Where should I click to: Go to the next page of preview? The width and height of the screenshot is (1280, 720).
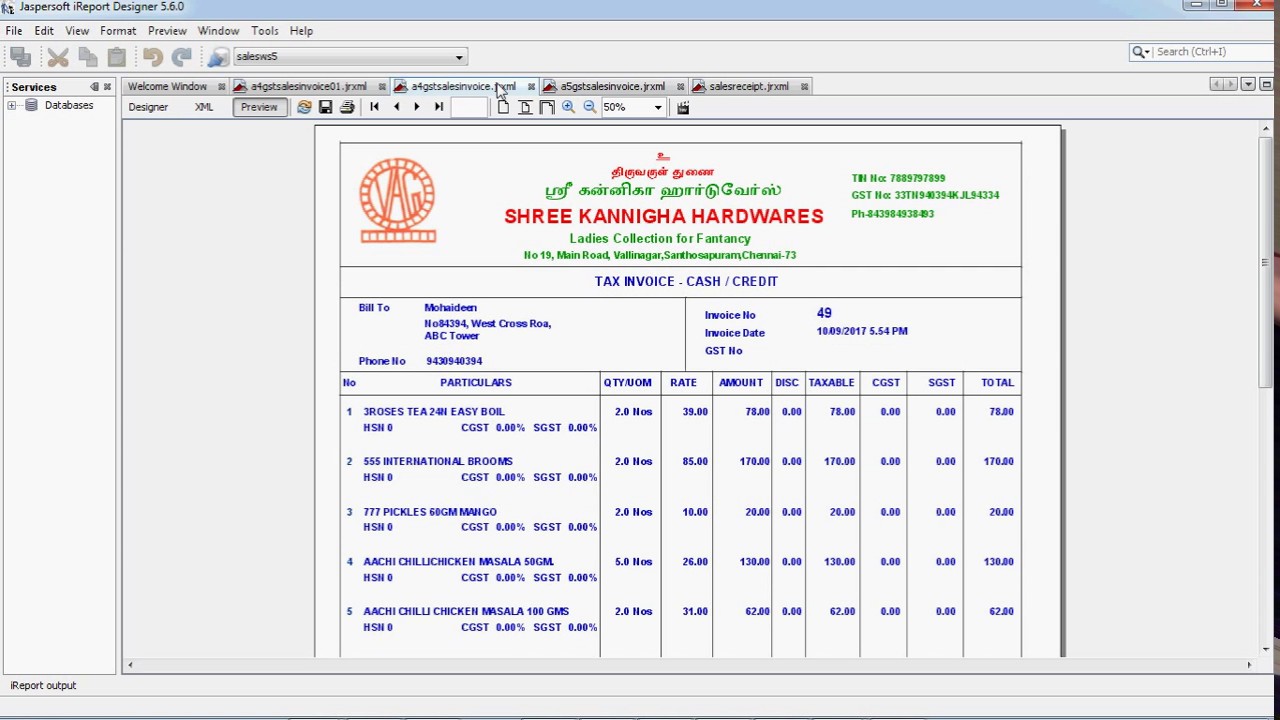[x=417, y=107]
